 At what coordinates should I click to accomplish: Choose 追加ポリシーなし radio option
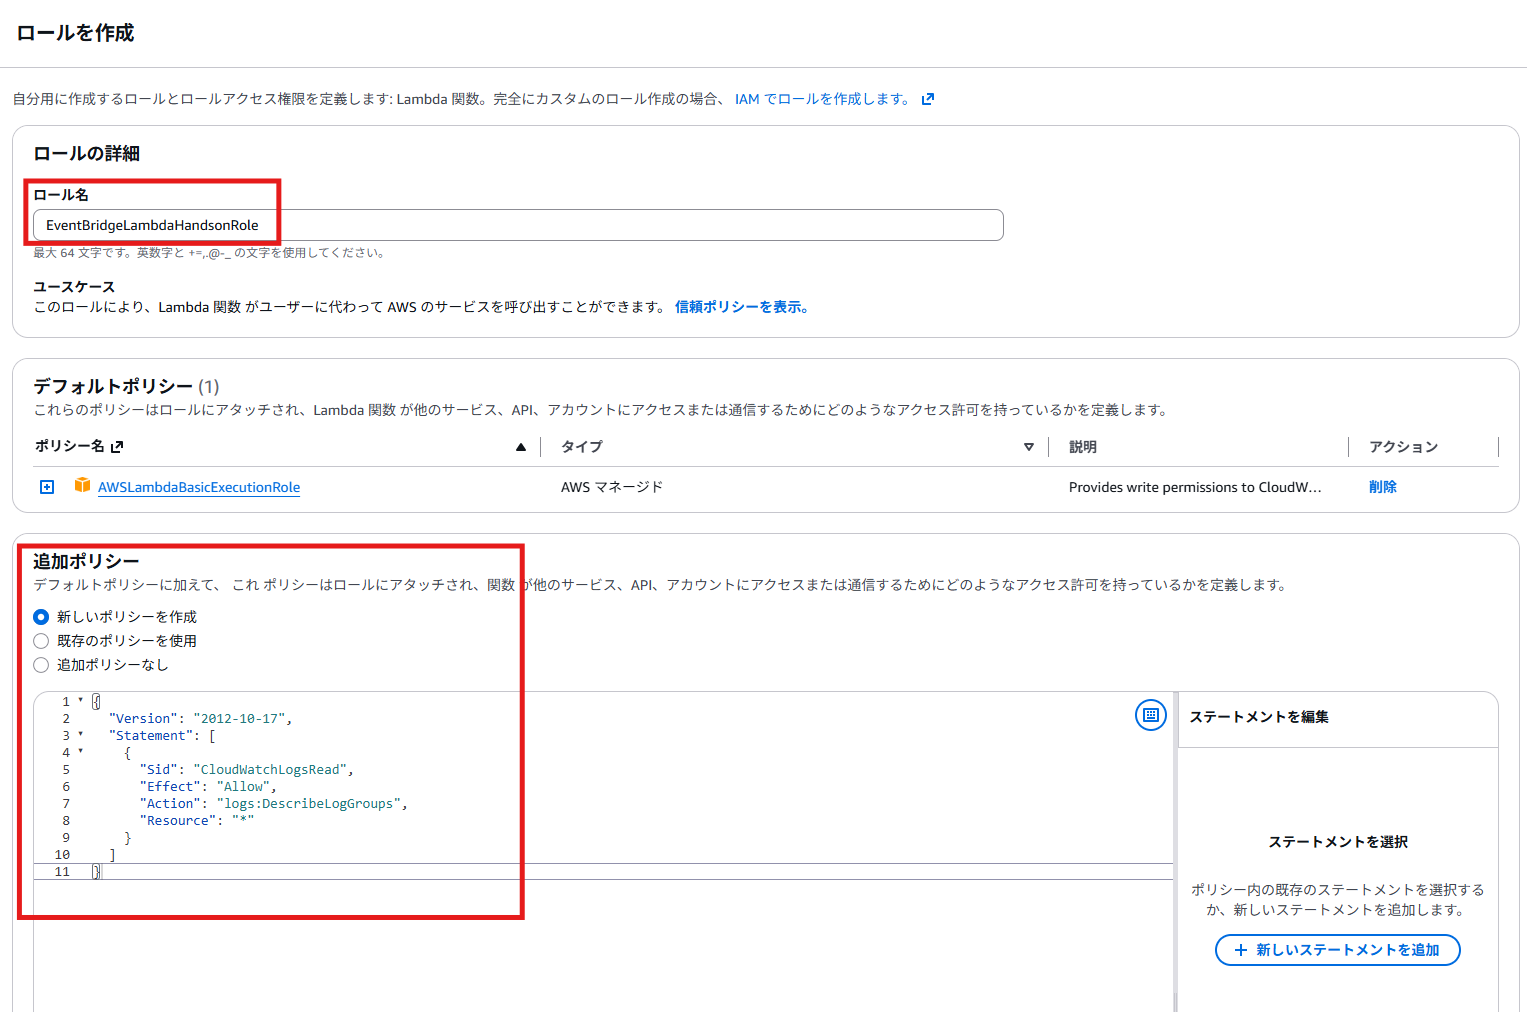41,665
